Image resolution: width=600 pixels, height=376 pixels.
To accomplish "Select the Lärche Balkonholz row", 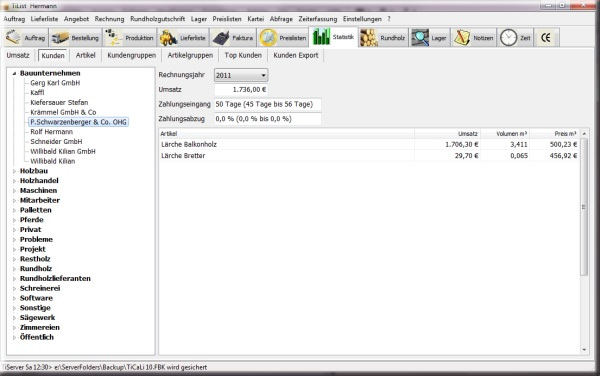I will (369, 144).
